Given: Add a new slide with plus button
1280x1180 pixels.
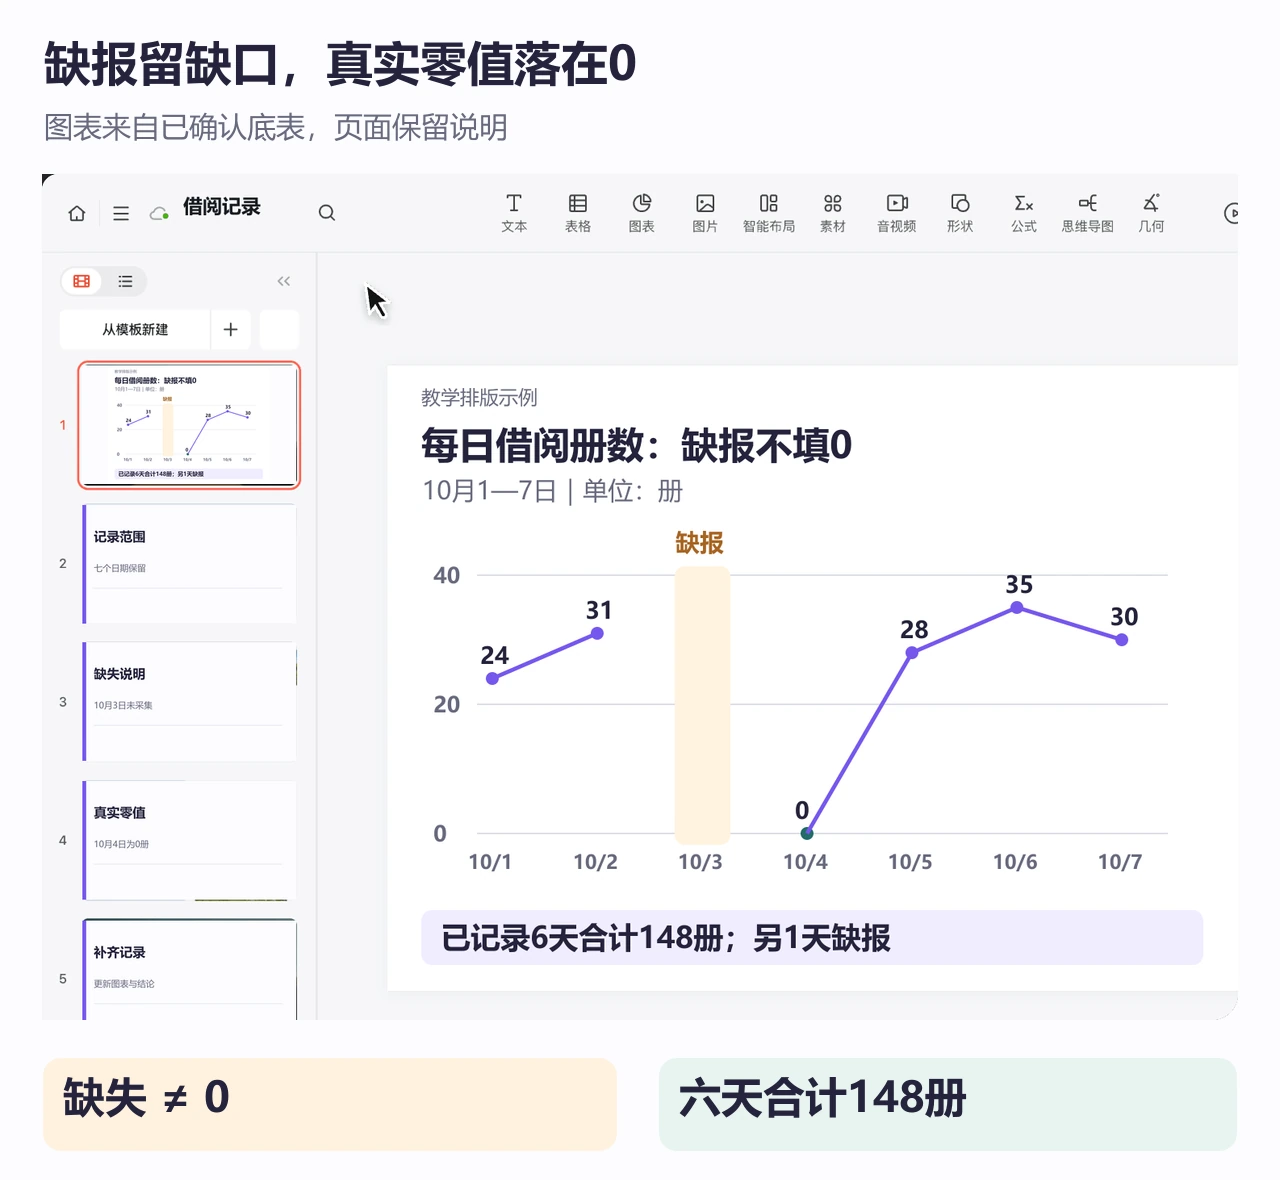Looking at the screenshot, I should [231, 329].
